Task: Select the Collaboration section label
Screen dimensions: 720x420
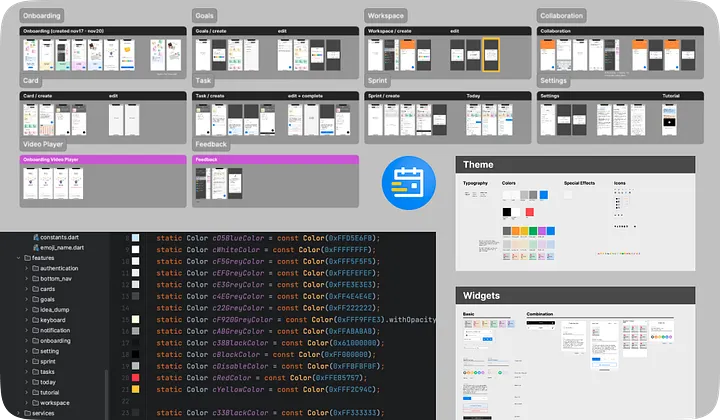Action: click(x=562, y=16)
